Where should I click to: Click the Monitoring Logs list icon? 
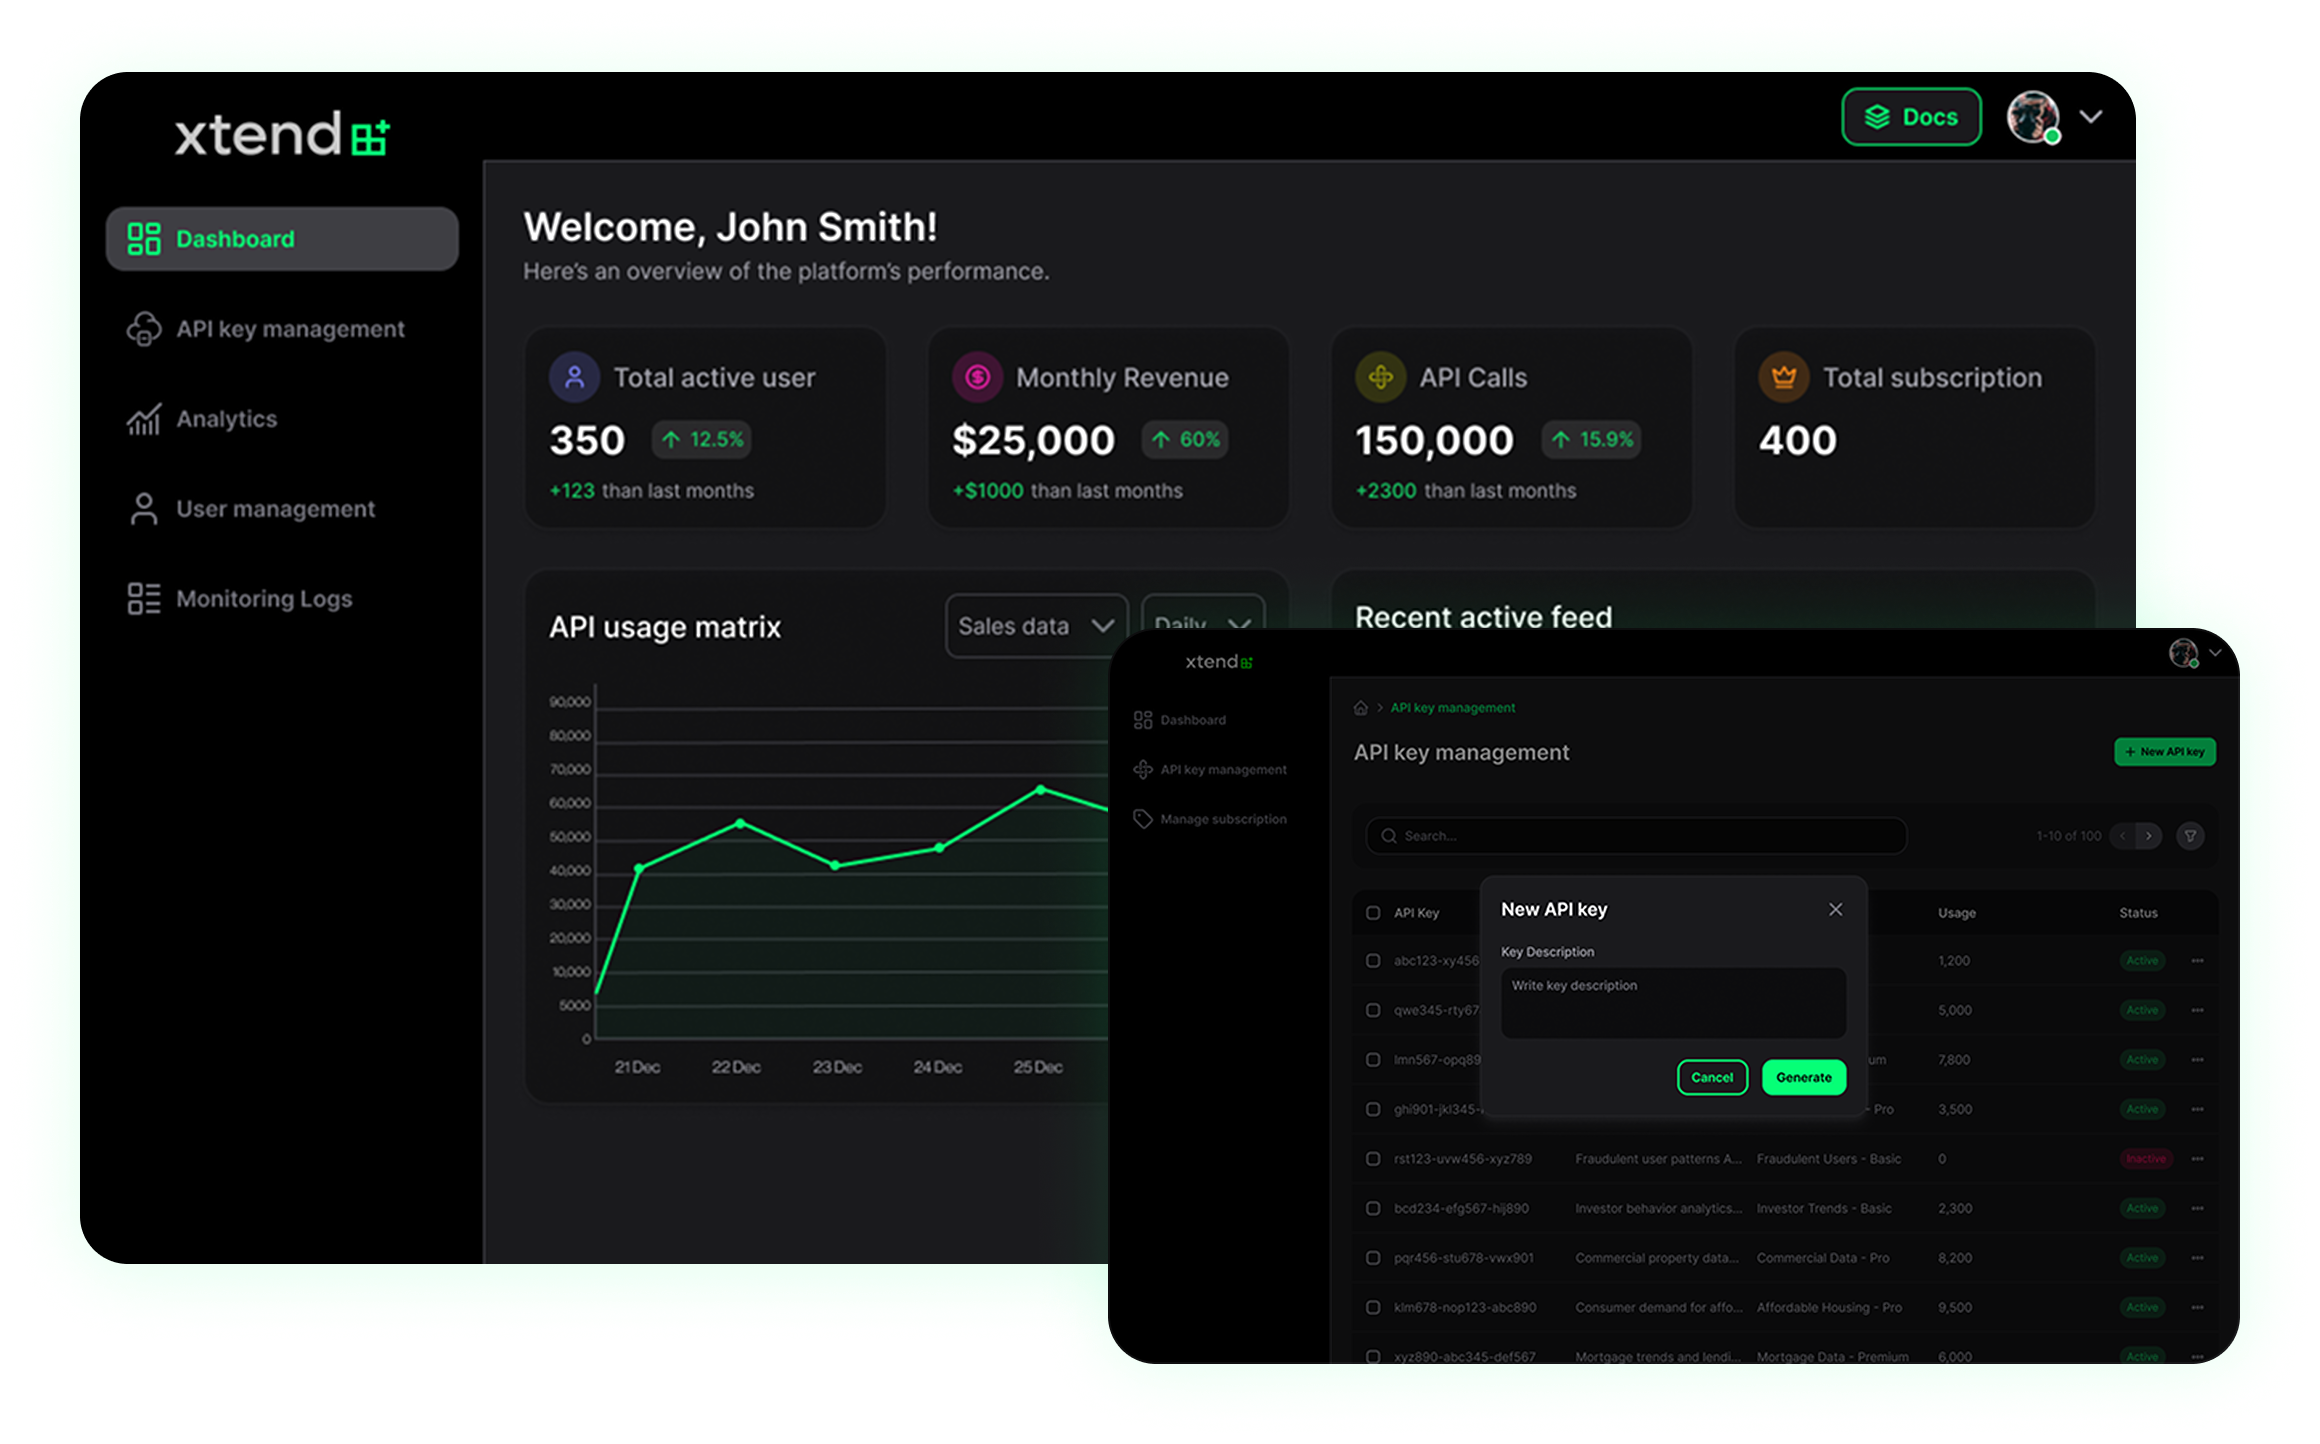pos(144,599)
